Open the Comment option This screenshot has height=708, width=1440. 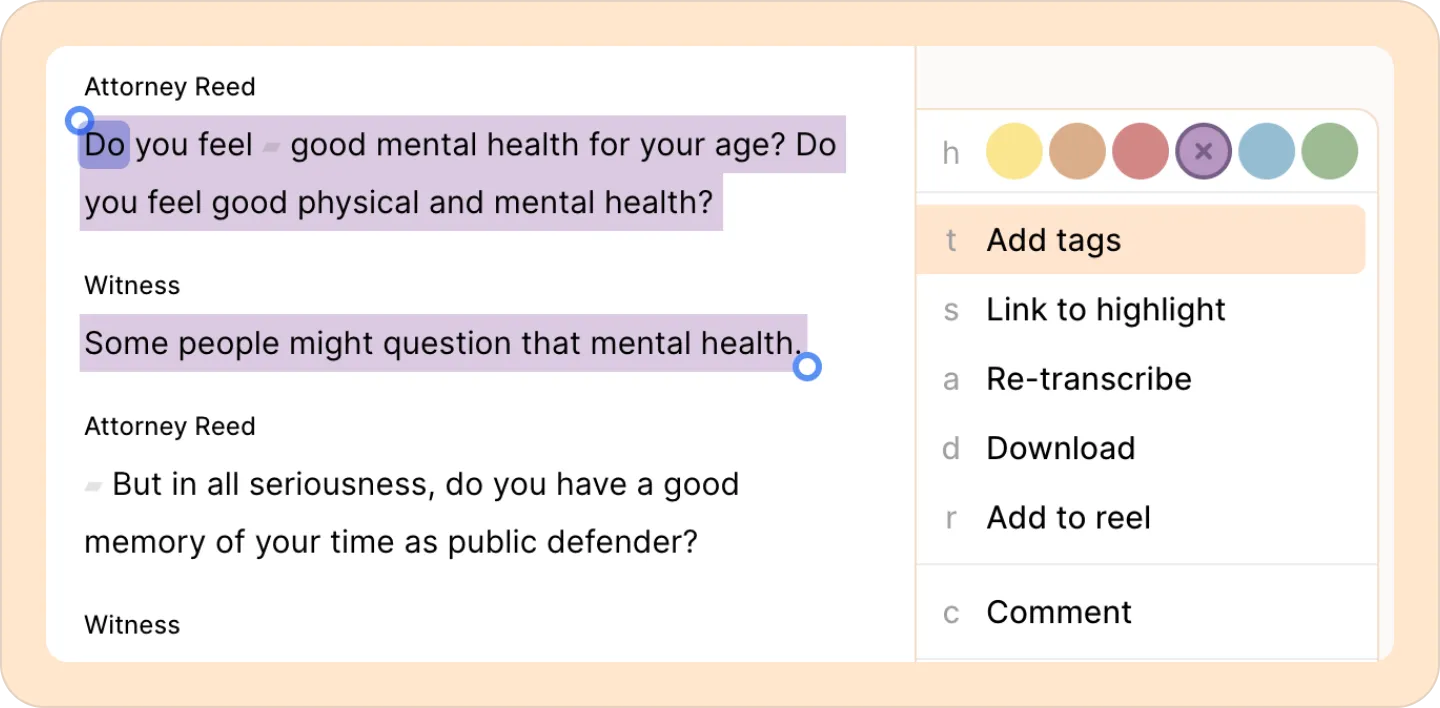coord(1058,612)
